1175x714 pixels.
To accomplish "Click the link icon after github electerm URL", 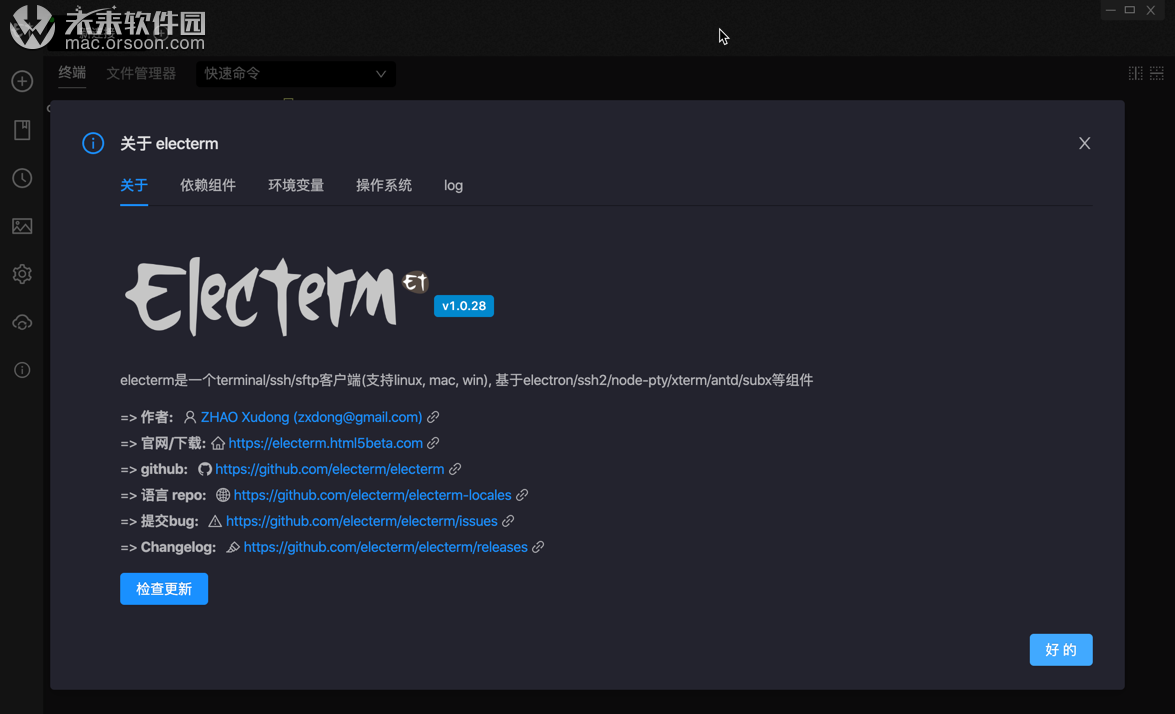I will point(455,469).
